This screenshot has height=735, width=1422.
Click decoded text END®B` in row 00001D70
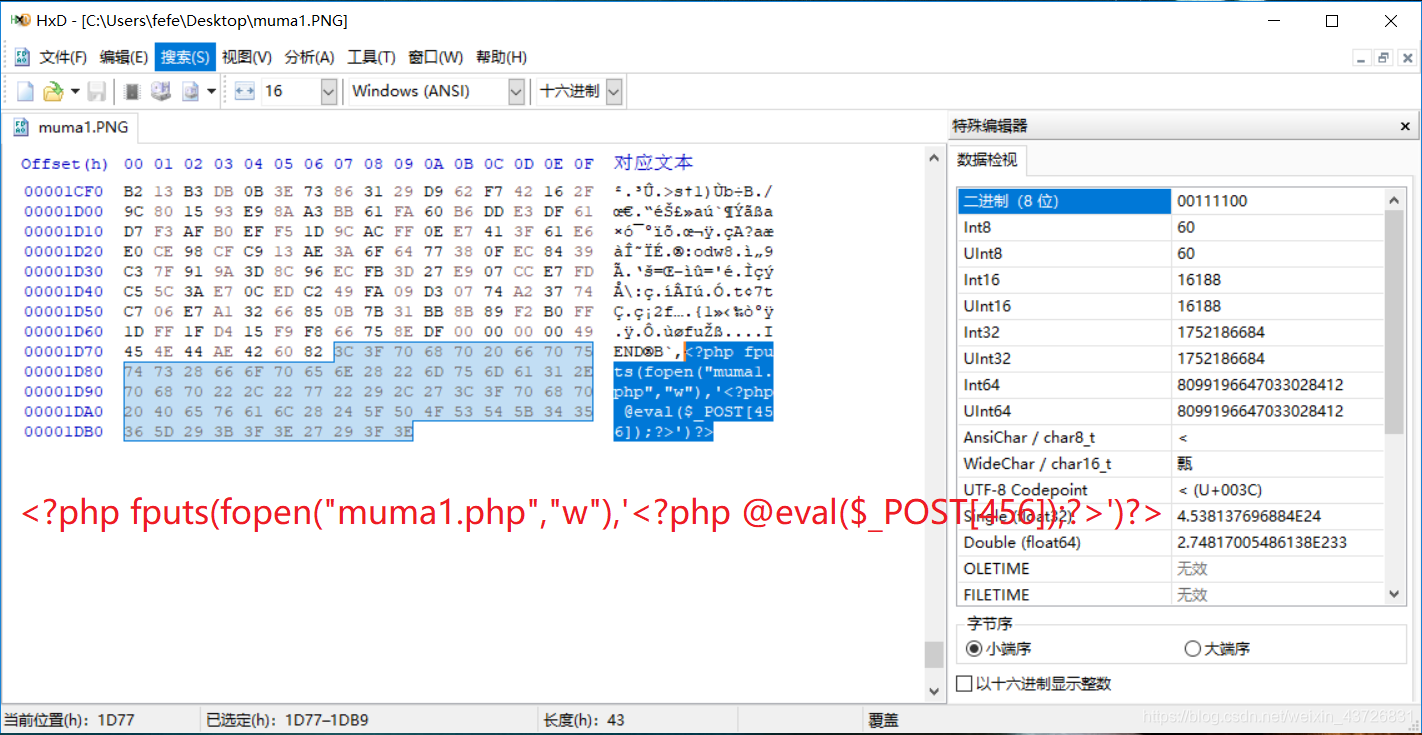(648, 351)
